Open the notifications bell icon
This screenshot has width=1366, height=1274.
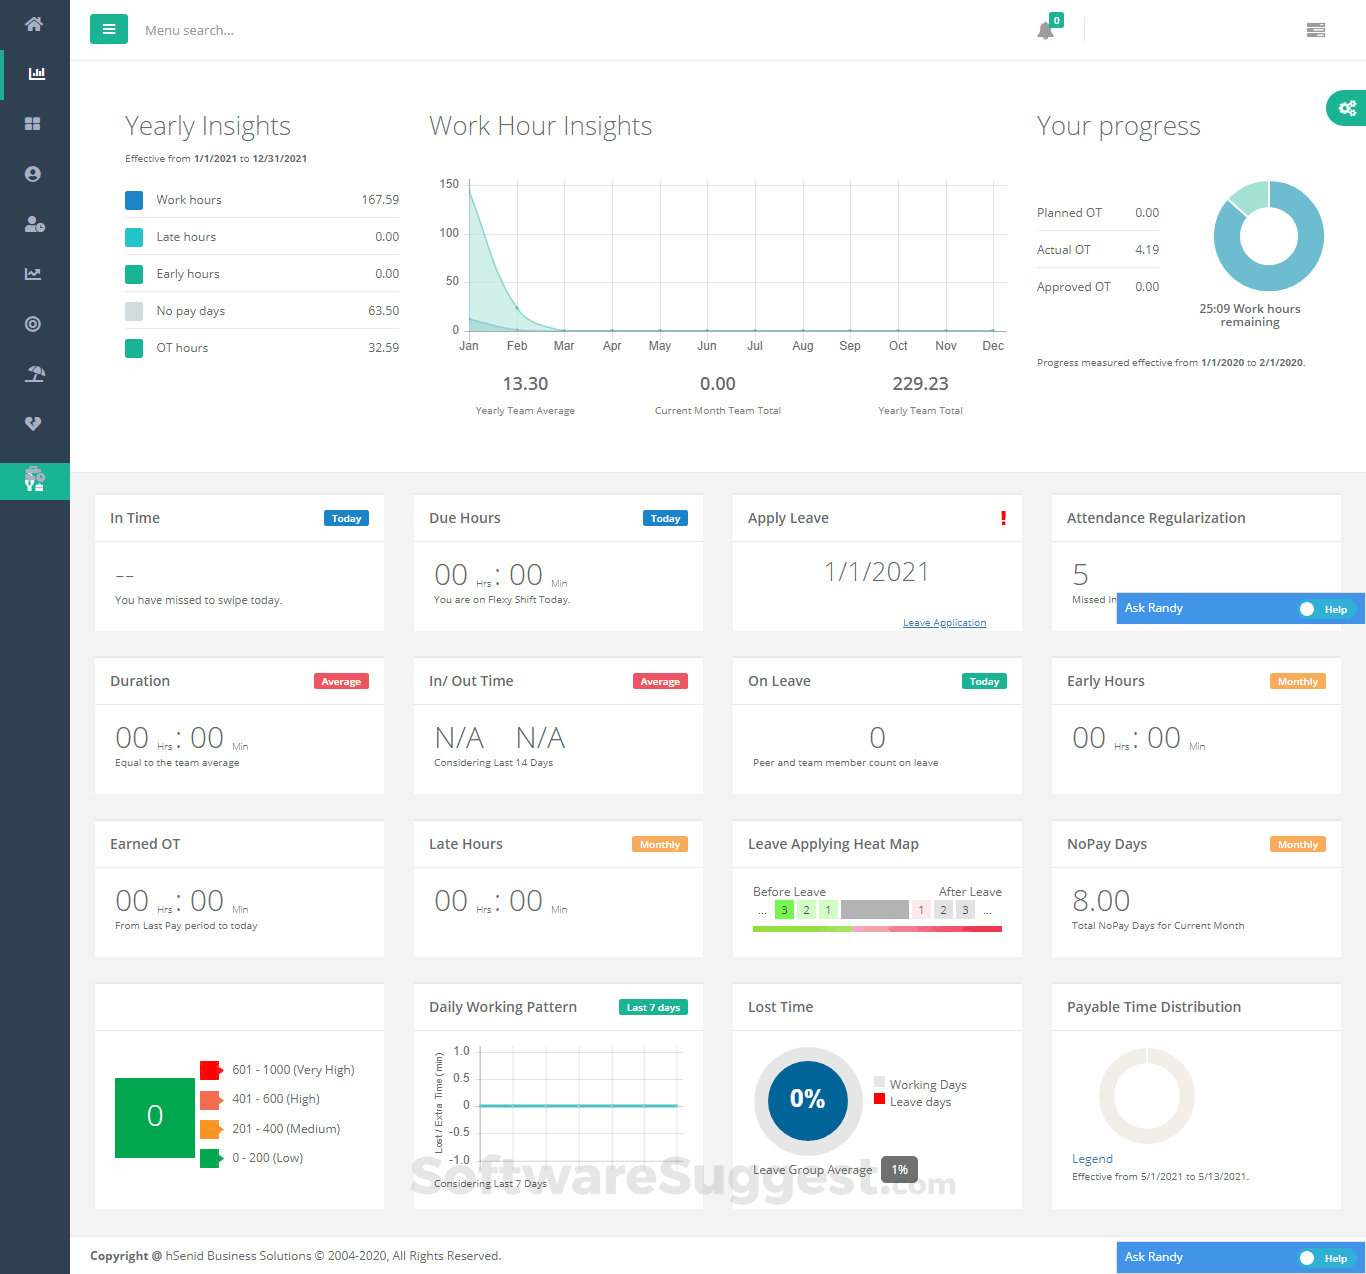[1046, 29]
